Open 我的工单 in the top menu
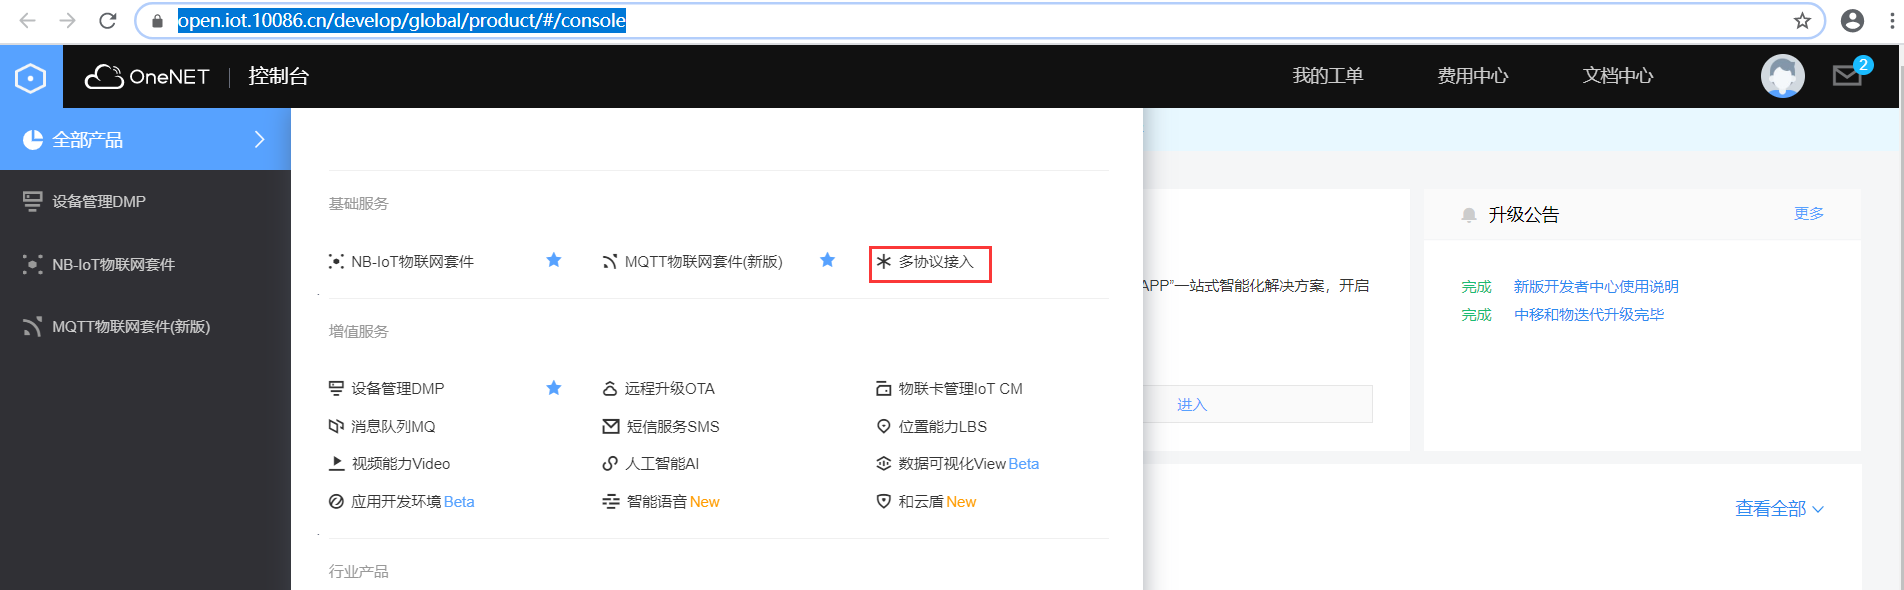This screenshot has height=590, width=1904. click(1327, 76)
